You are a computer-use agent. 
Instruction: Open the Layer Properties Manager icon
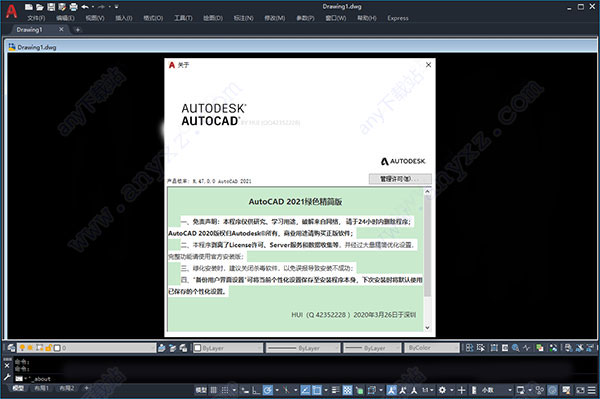click(11, 348)
